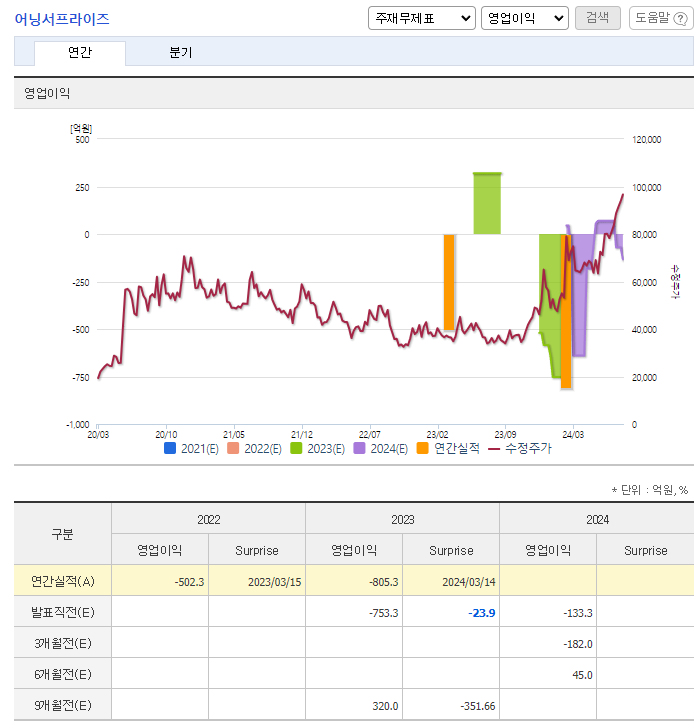
Task: Click the purple 2024(E) bar in chart
Action: [x=579, y=295]
